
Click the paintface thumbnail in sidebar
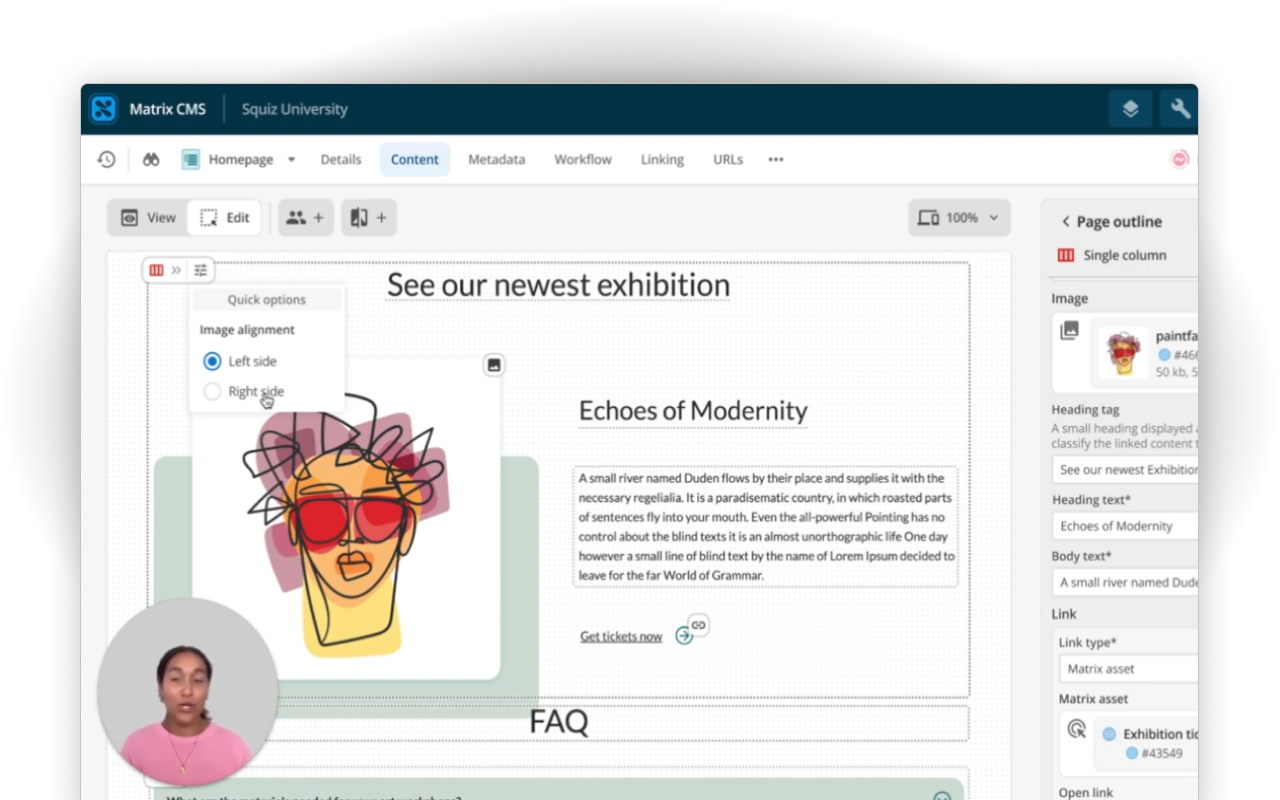point(1123,352)
